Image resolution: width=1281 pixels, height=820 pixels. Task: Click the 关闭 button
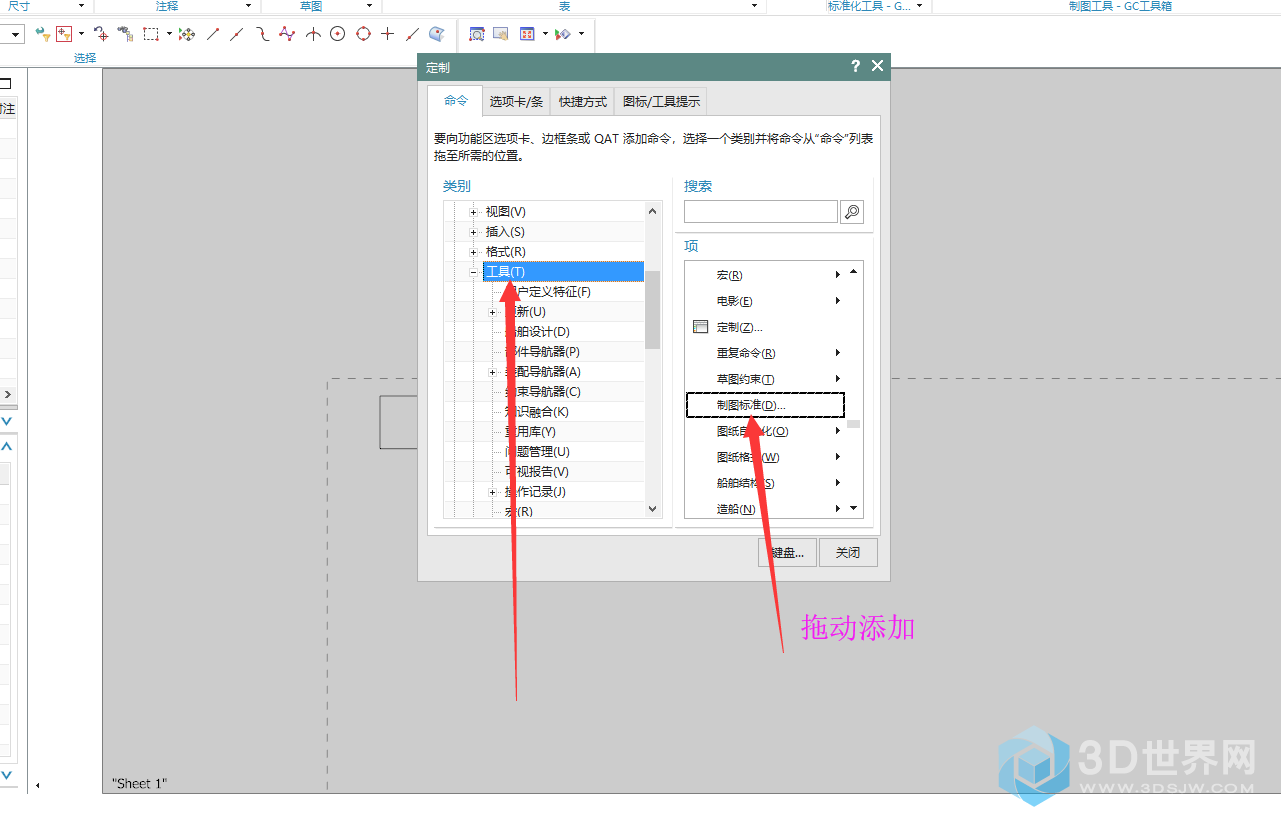pos(848,552)
